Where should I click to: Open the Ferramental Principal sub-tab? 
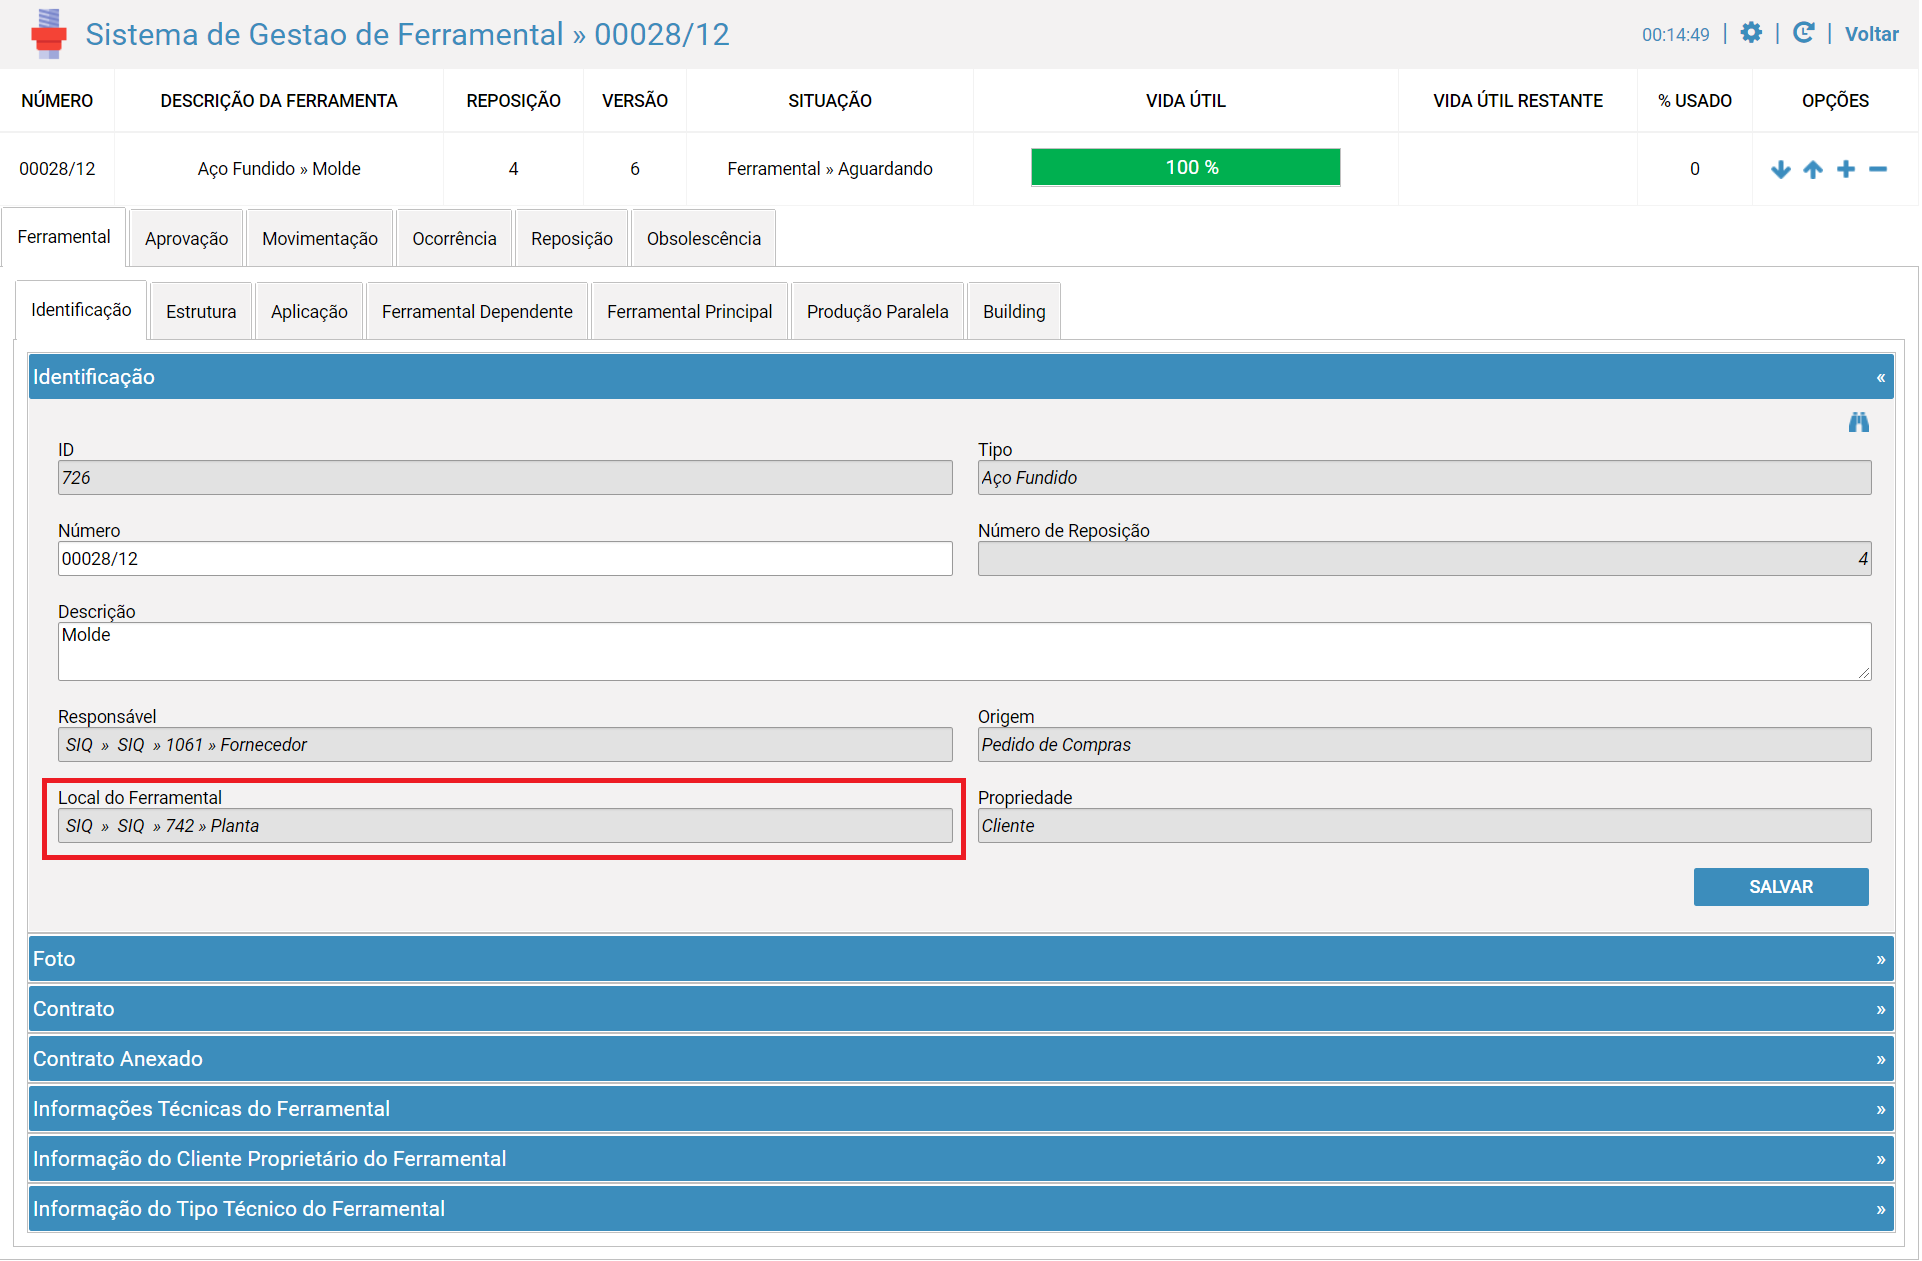tap(689, 311)
